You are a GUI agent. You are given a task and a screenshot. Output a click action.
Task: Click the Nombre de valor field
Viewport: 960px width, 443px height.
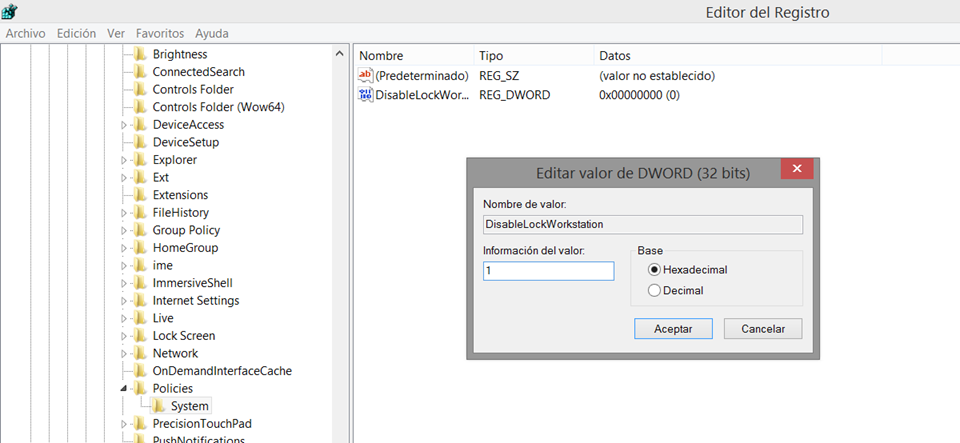[x=643, y=225]
